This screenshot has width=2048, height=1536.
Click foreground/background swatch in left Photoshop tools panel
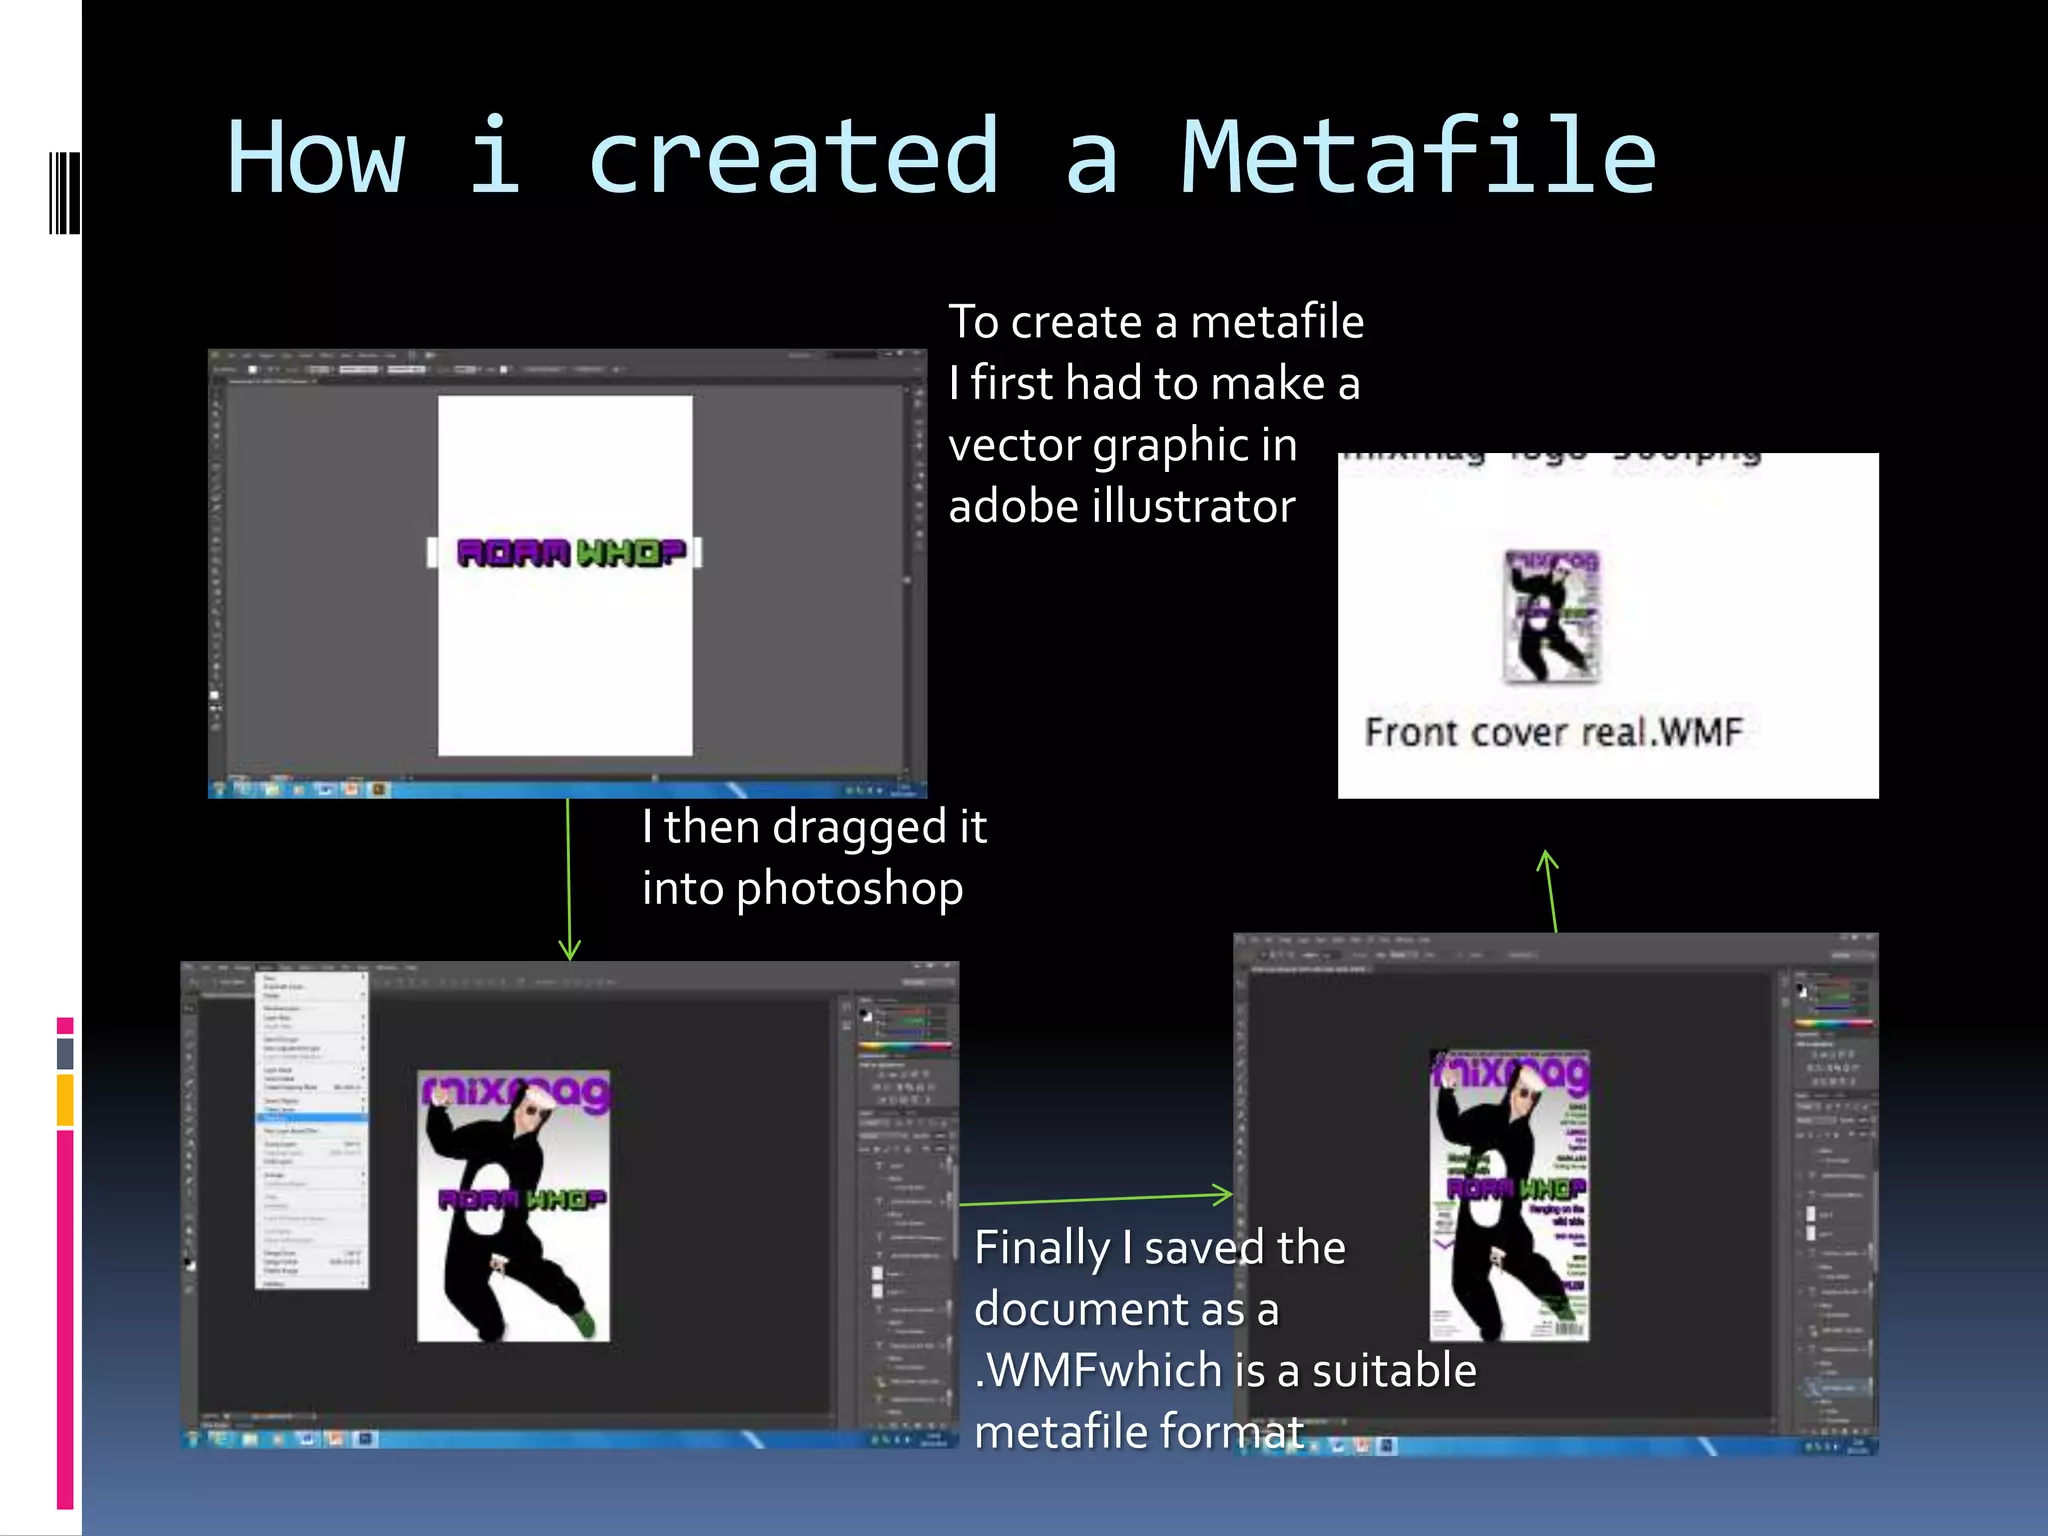[189, 1265]
